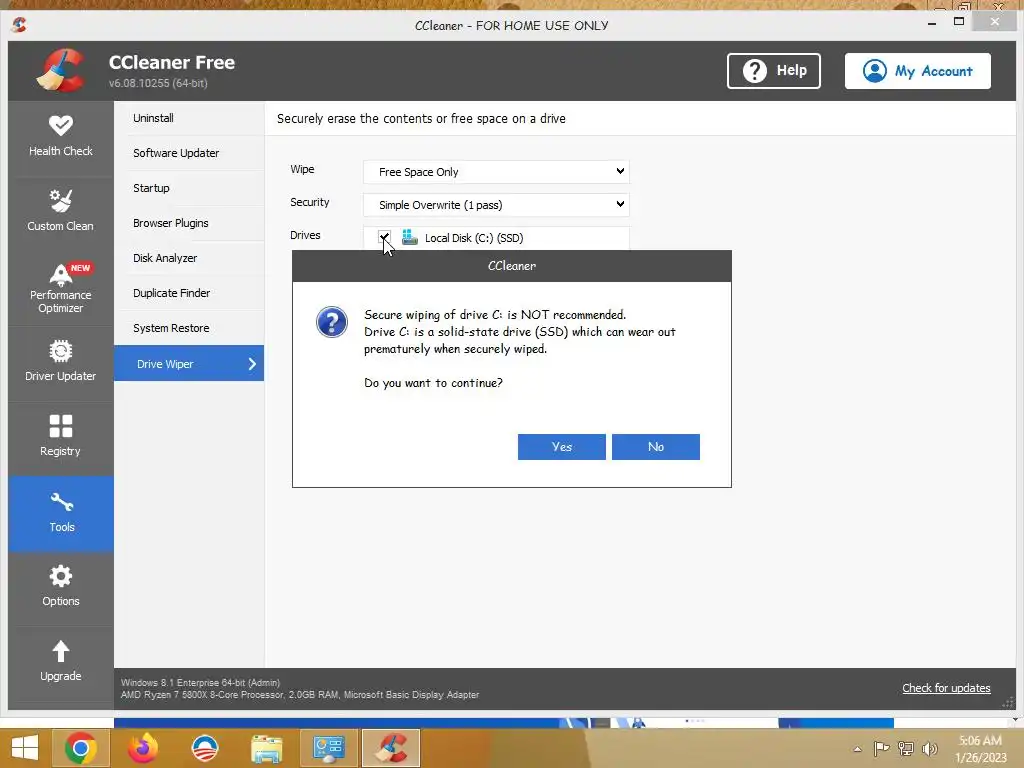Click CCleaner taskbar icon

391,748
